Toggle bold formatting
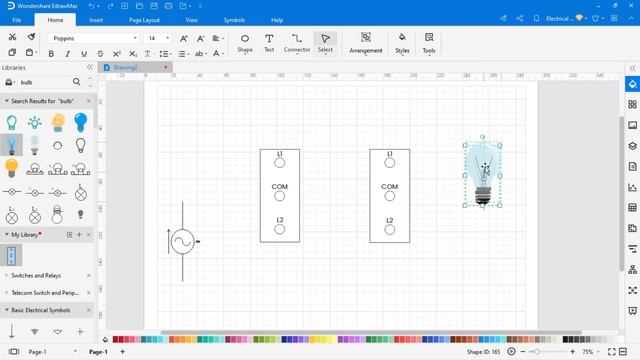Image resolution: width=640 pixels, height=360 pixels. click(x=51, y=53)
